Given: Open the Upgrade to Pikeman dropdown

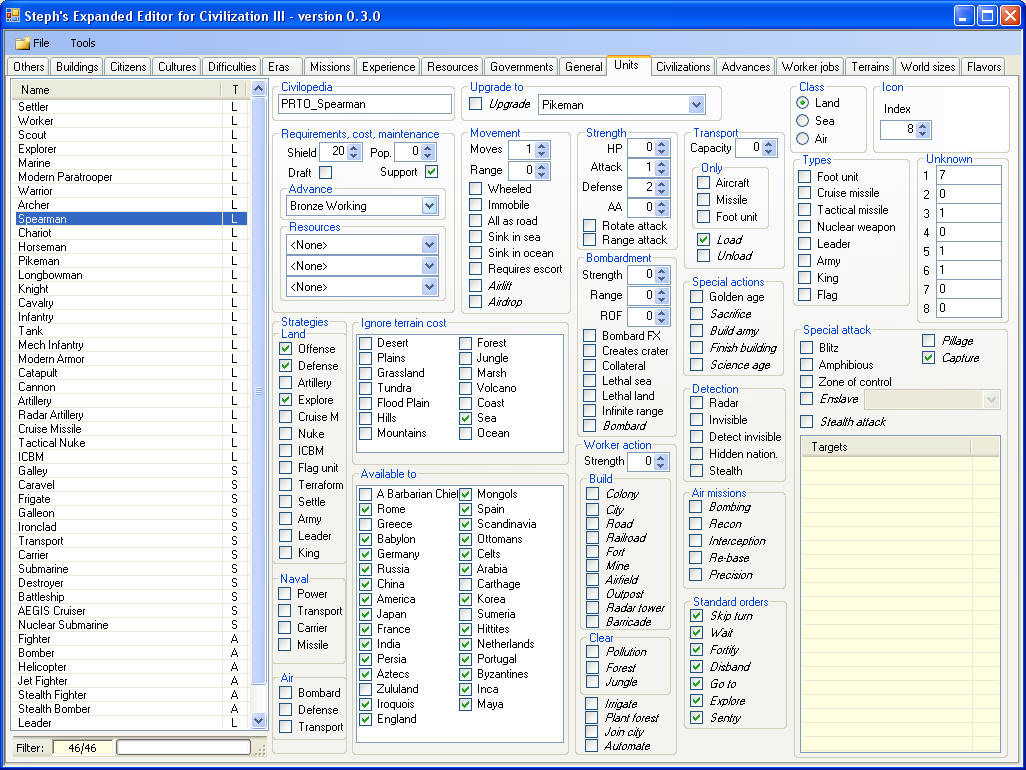Looking at the screenshot, I should pos(696,105).
